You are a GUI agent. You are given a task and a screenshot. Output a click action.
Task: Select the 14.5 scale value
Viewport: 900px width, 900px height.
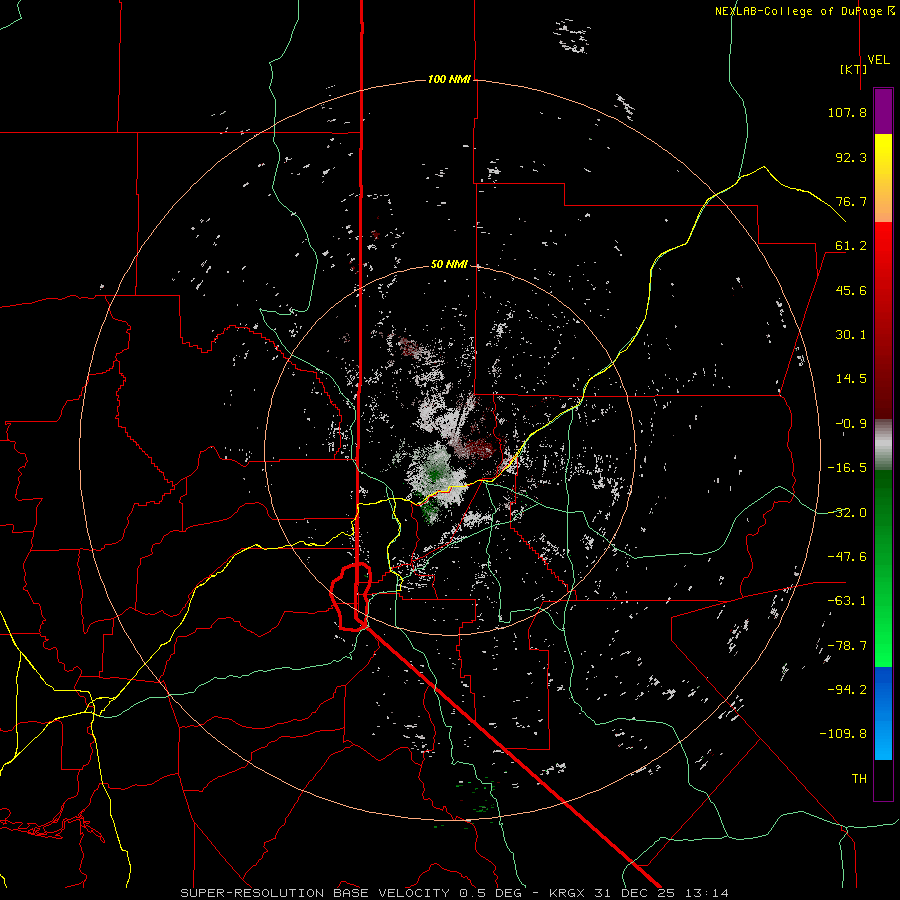[851, 379]
